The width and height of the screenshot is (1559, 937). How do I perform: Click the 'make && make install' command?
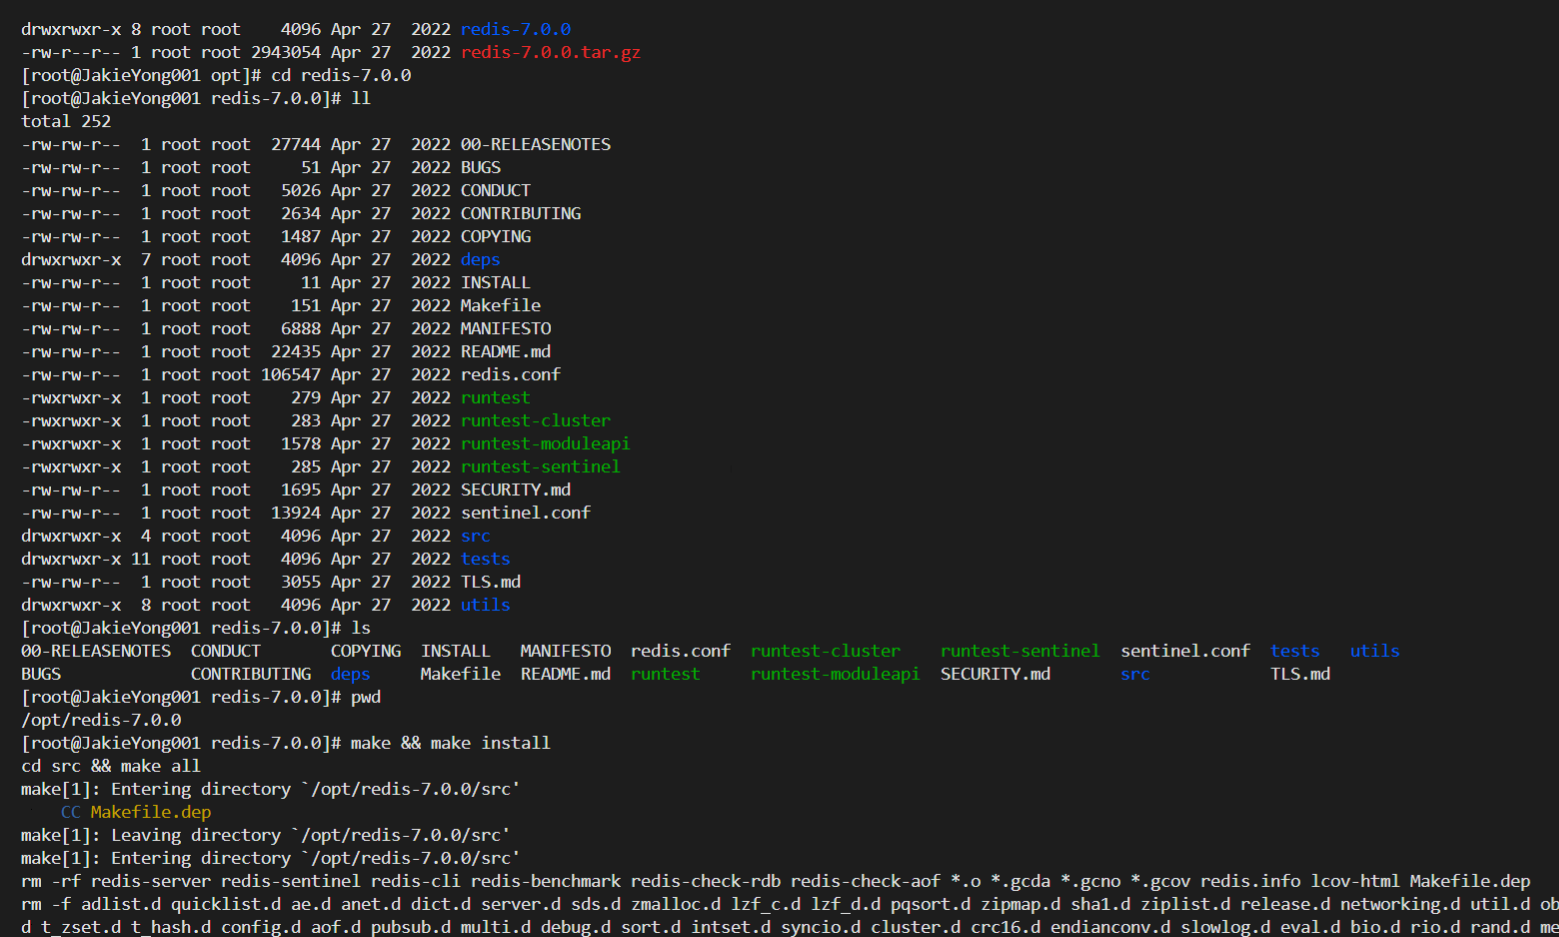450,742
